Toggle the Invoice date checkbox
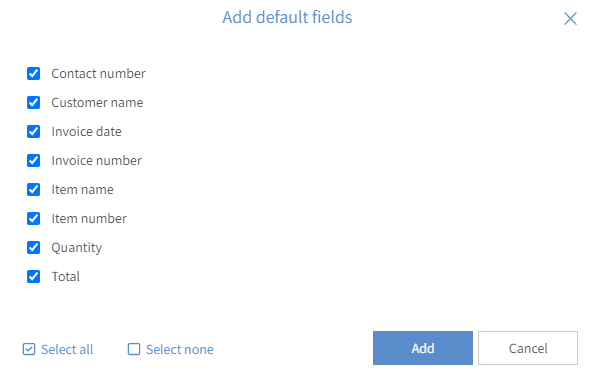Screen dimensions: 591x381 pos(34,132)
